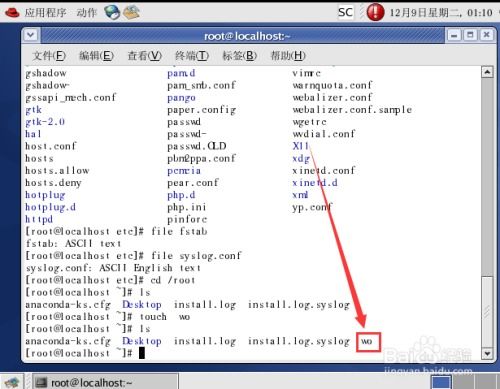Click the 'wvdial.conf' file name

pos(324,134)
